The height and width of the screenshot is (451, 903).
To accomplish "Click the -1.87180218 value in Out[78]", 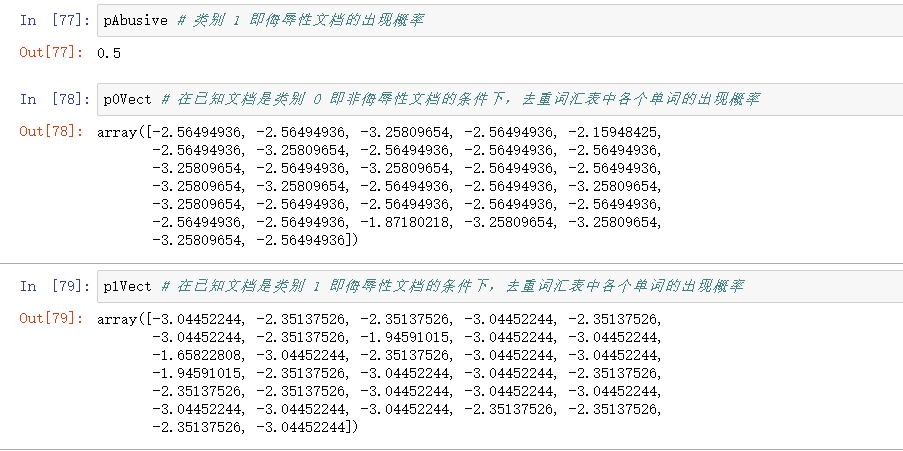I will coord(404,223).
